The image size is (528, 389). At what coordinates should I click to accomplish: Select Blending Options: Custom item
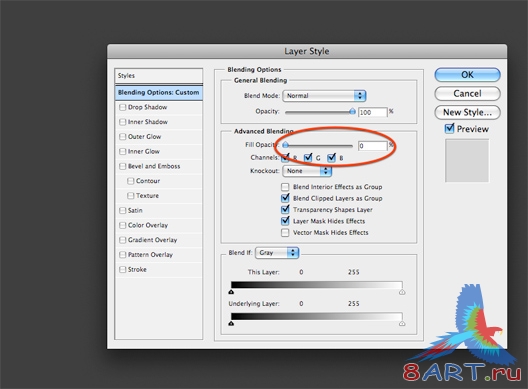[x=159, y=92]
